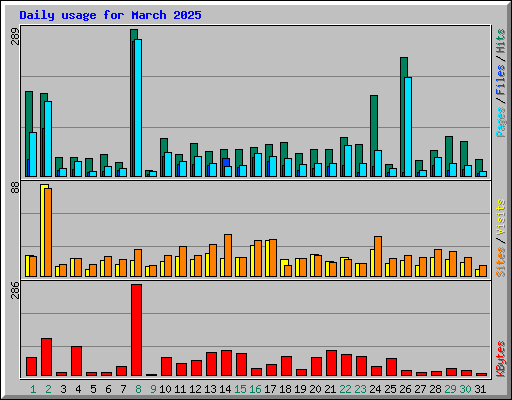Click the orange Sites bar for day 24

pyautogui.click(x=378, y=256)
